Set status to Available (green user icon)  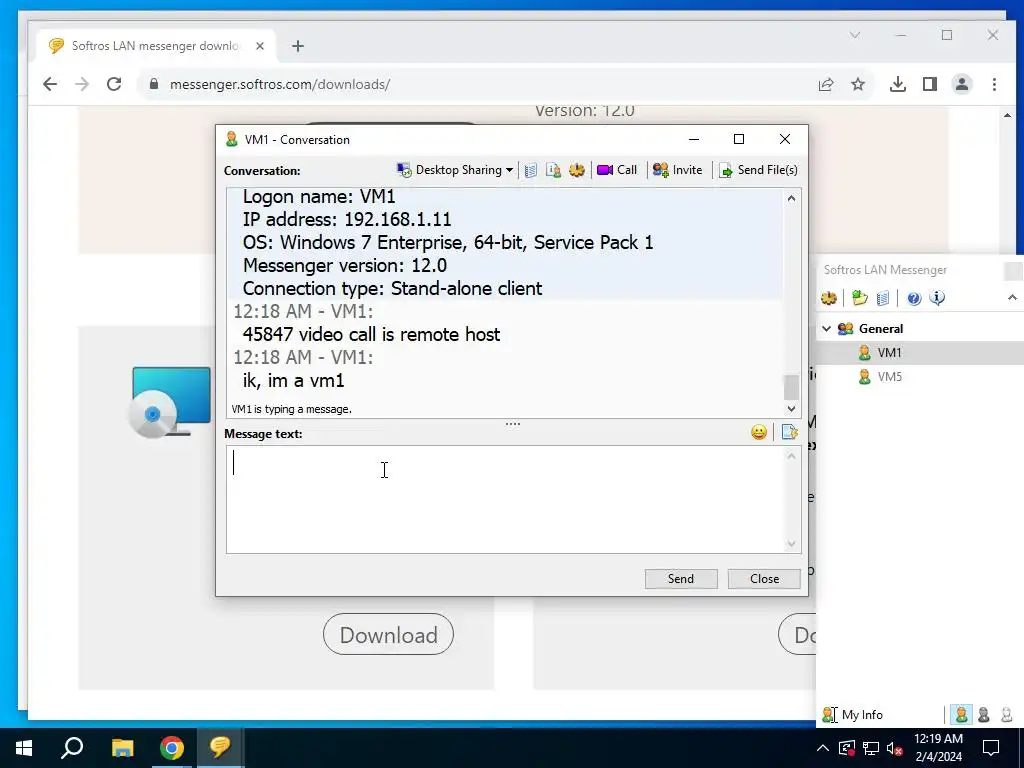(x=961, y=715)
